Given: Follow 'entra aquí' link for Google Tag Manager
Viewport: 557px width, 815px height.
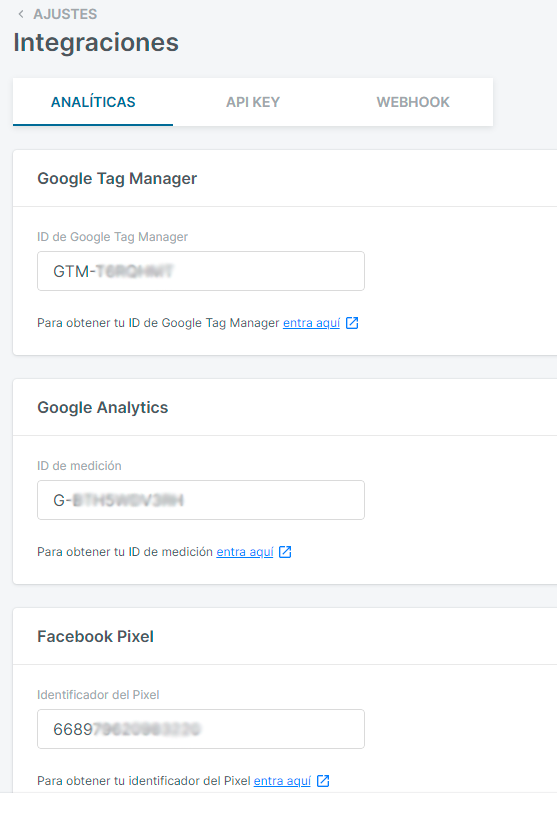Looking at the screenshot, I should pos(311,323).
